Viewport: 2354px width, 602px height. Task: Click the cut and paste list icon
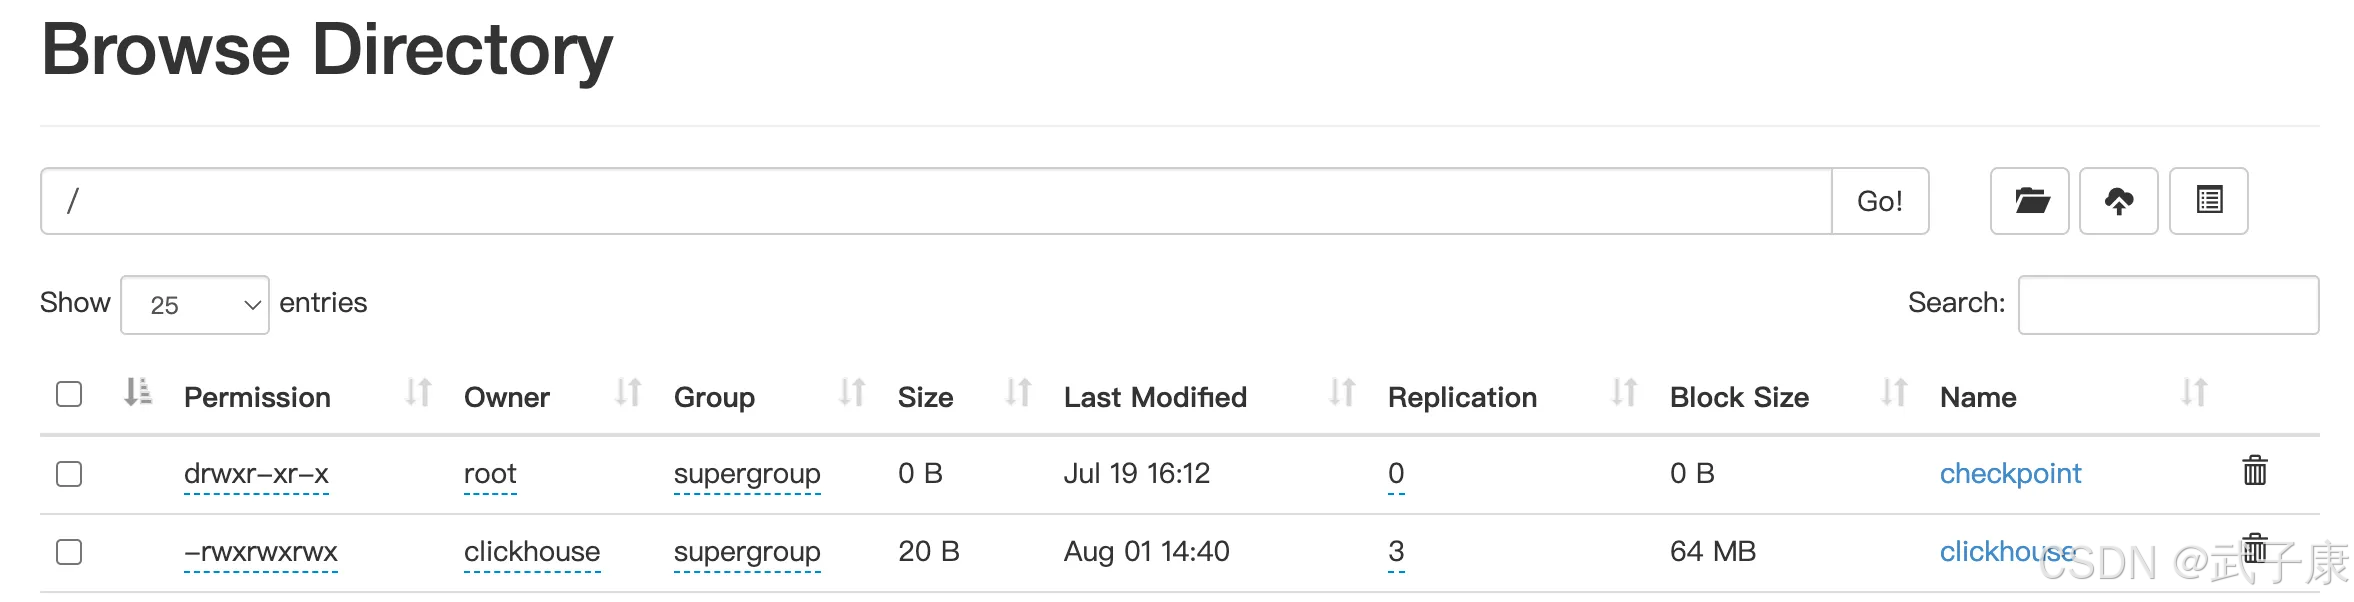pyautogui.click(x=2208, y=201)
